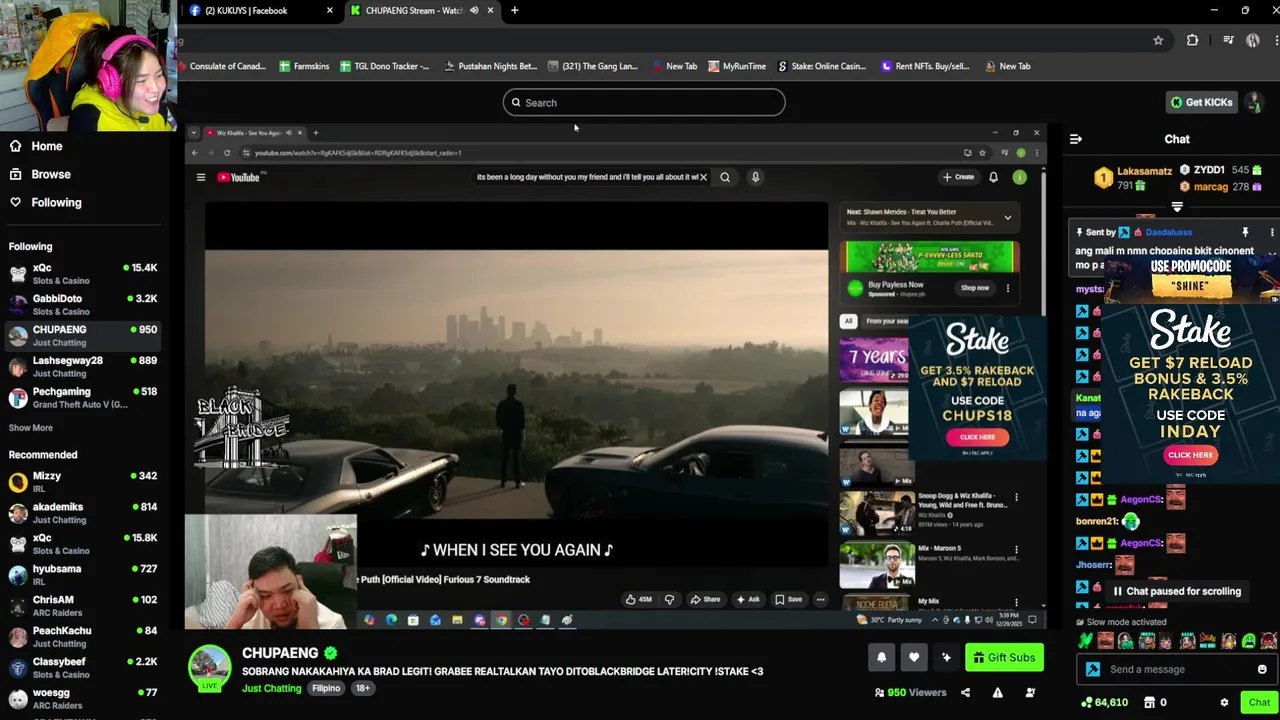Screen dimensions: 1280x720
Task: Unpin the pinned message with pin icon
Action: [x=1245, y=232]
